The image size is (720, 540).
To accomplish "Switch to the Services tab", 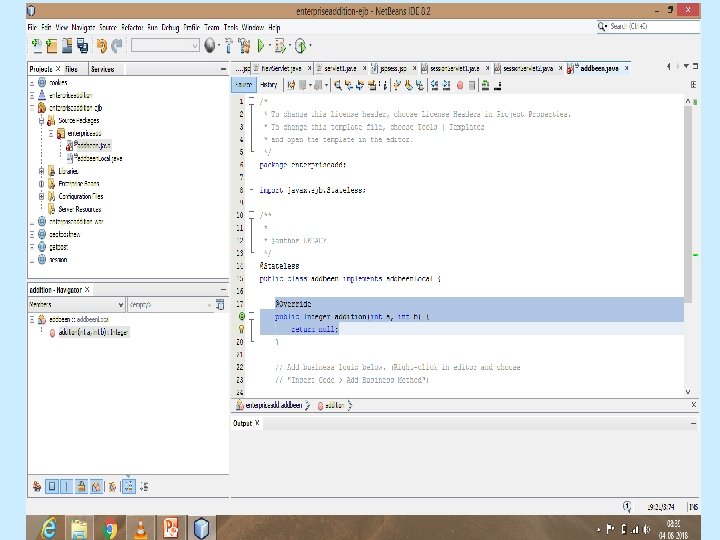I will 102,69.
